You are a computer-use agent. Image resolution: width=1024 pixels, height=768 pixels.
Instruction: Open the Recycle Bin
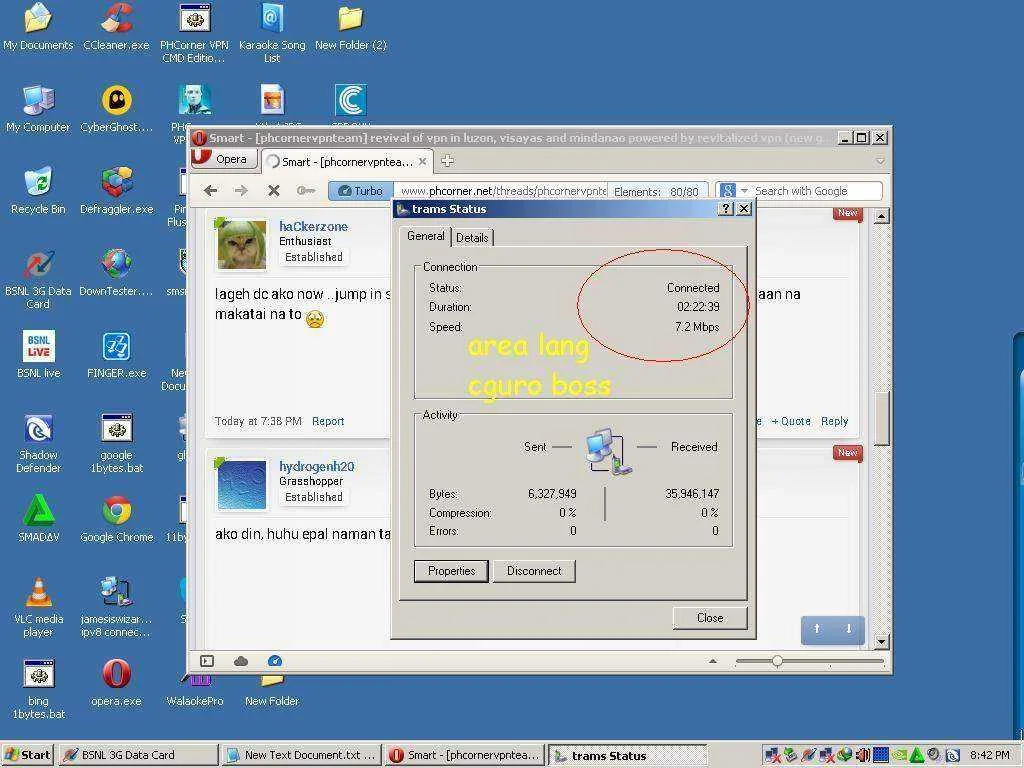point(38,191)
